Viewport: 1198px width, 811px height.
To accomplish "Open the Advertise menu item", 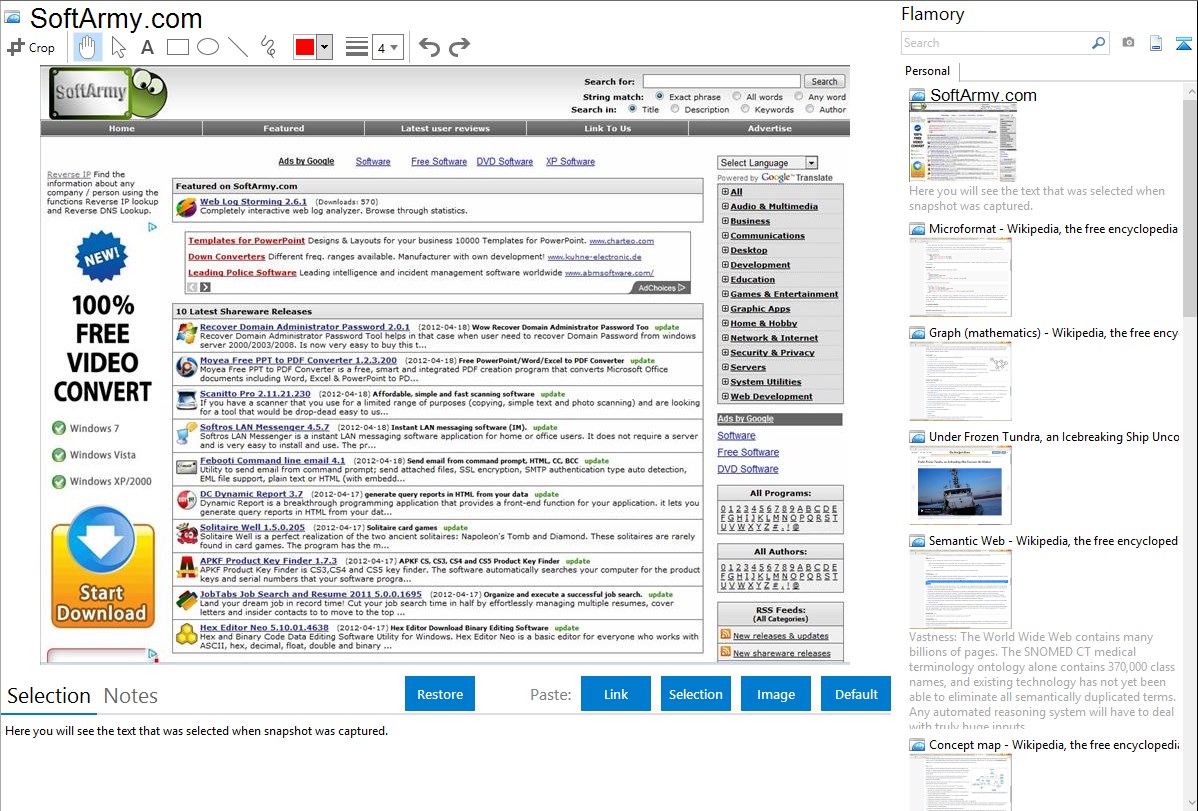I will [769, 128].
